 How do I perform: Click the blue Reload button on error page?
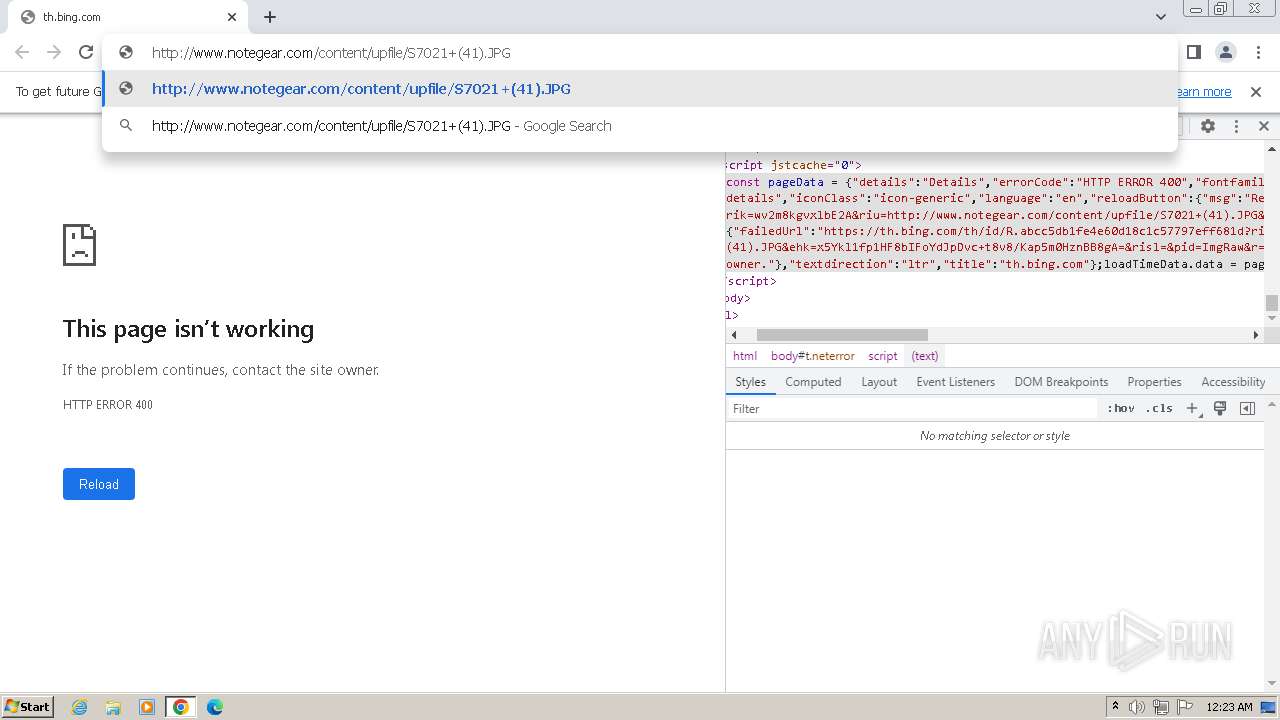click(x=99, y=484)
